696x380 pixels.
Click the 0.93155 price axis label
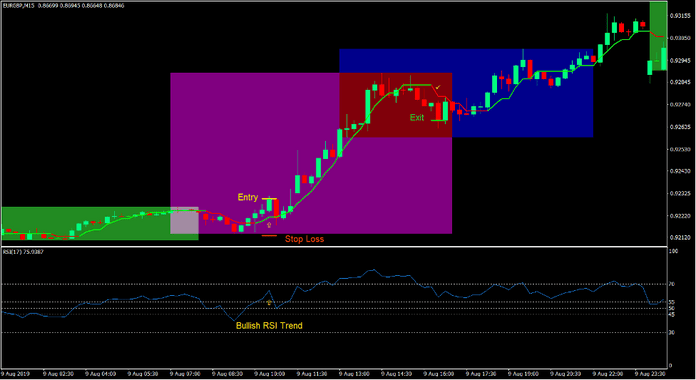pos(679,16)
